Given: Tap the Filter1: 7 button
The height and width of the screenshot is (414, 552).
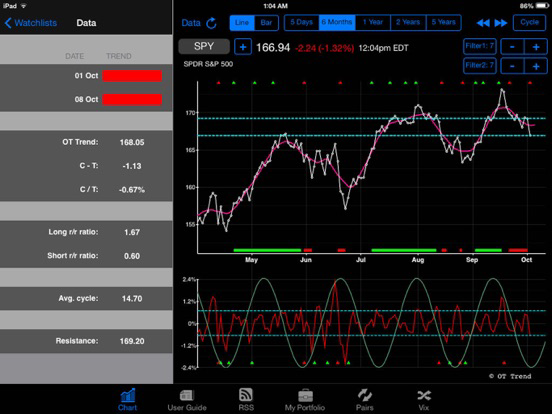Looking at the screenshot, I should coord(479,46).
